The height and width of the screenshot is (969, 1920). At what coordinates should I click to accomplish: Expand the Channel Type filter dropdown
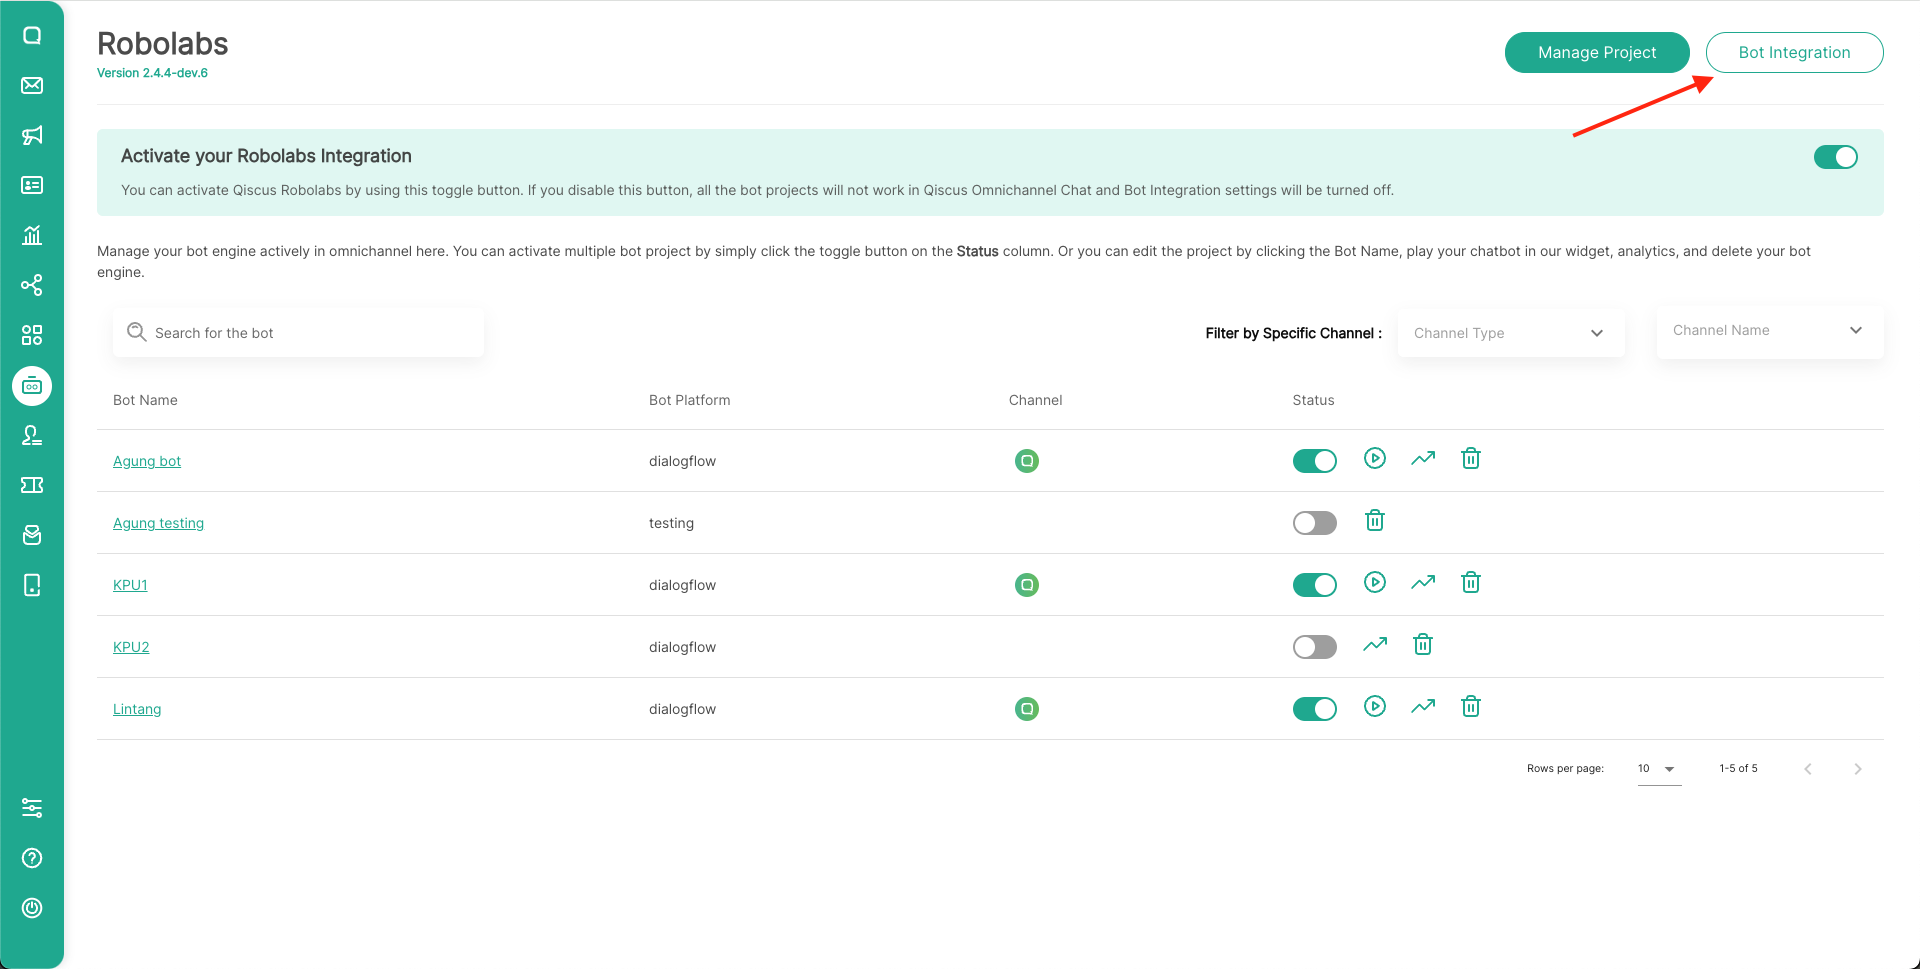tap(1510, 333)
